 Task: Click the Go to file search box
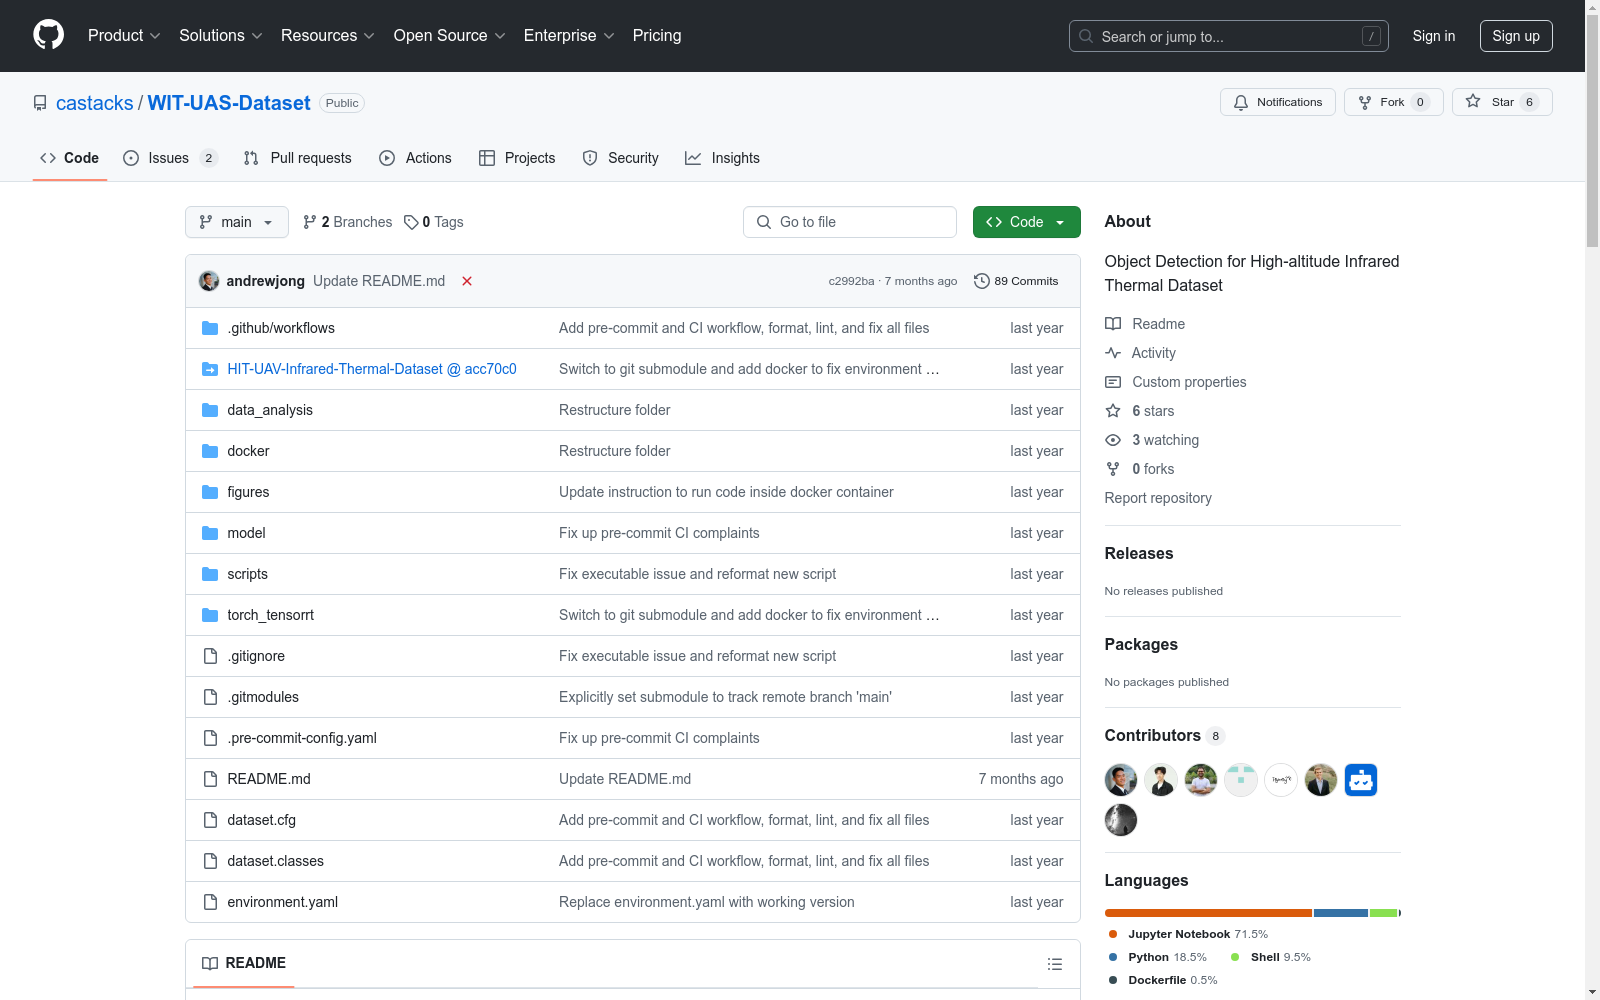pos(850,222)
